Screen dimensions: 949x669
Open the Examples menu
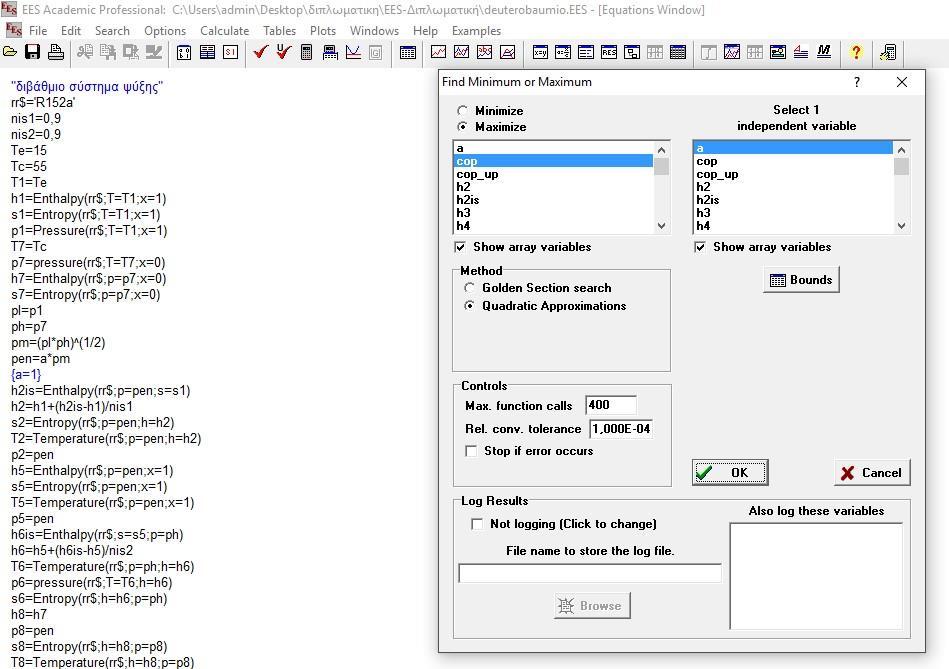click(476, 31)
